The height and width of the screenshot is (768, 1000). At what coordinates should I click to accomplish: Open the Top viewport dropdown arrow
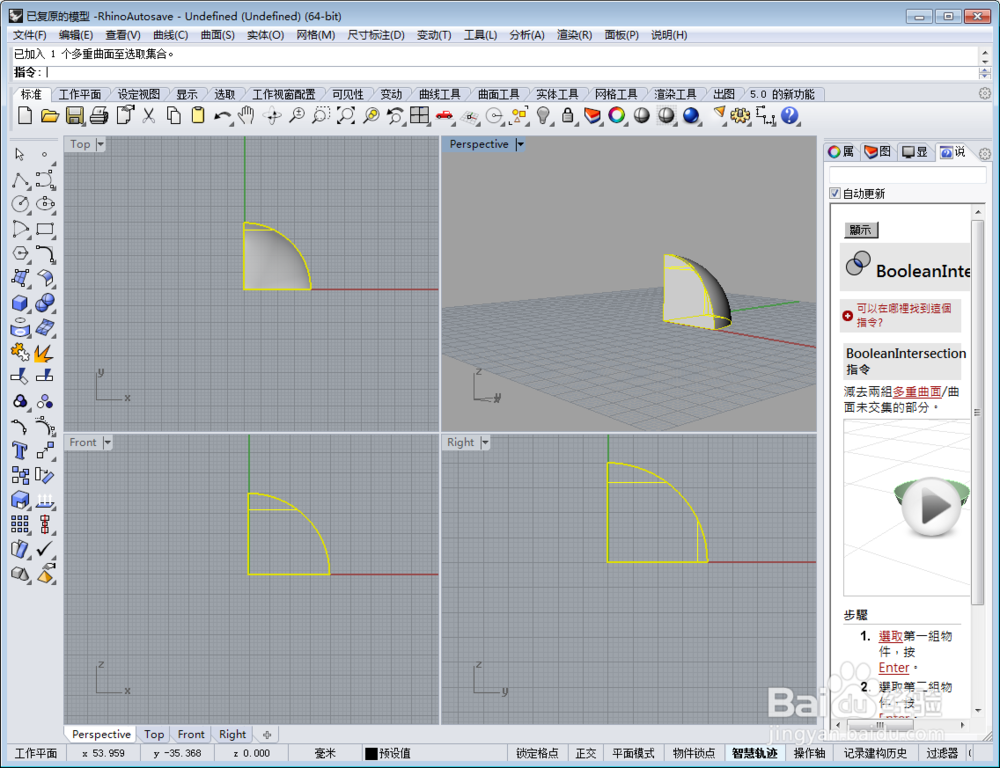click(x=101, y=144)
